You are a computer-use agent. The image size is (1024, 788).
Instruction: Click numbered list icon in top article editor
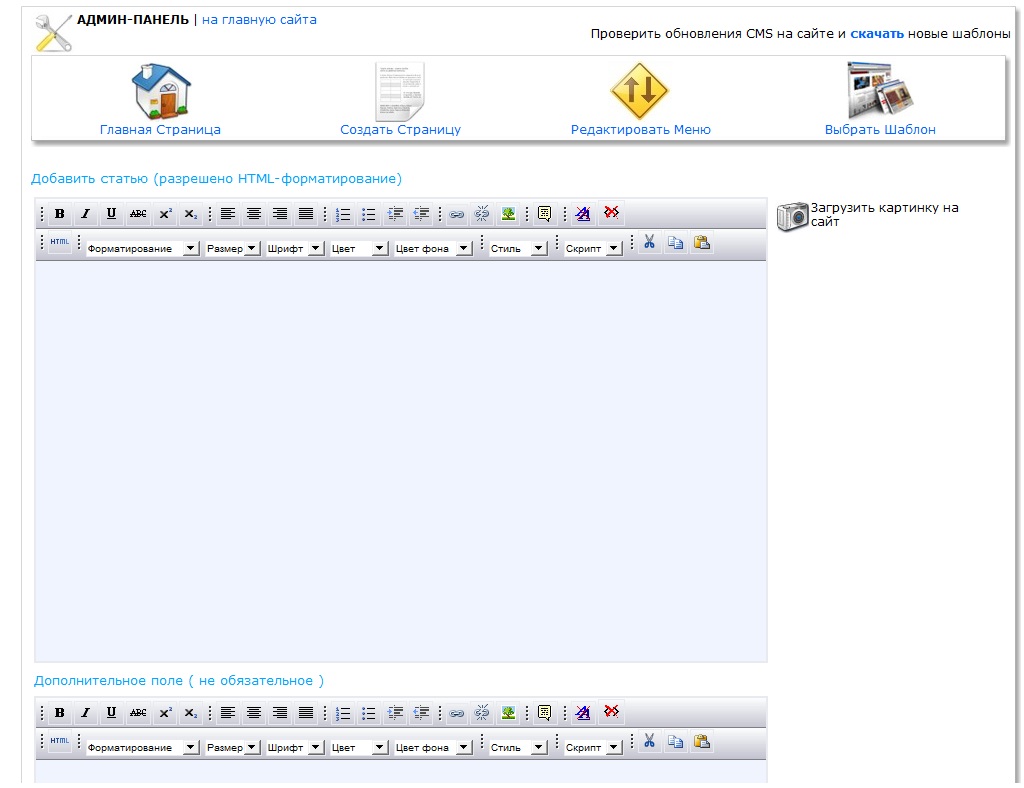[x=343, y=213]
